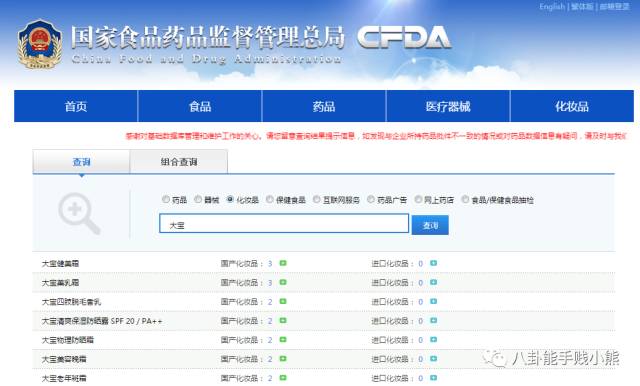Click import count 0 in 大宝健美霜 row
The image size is (640, 386).
420,264
